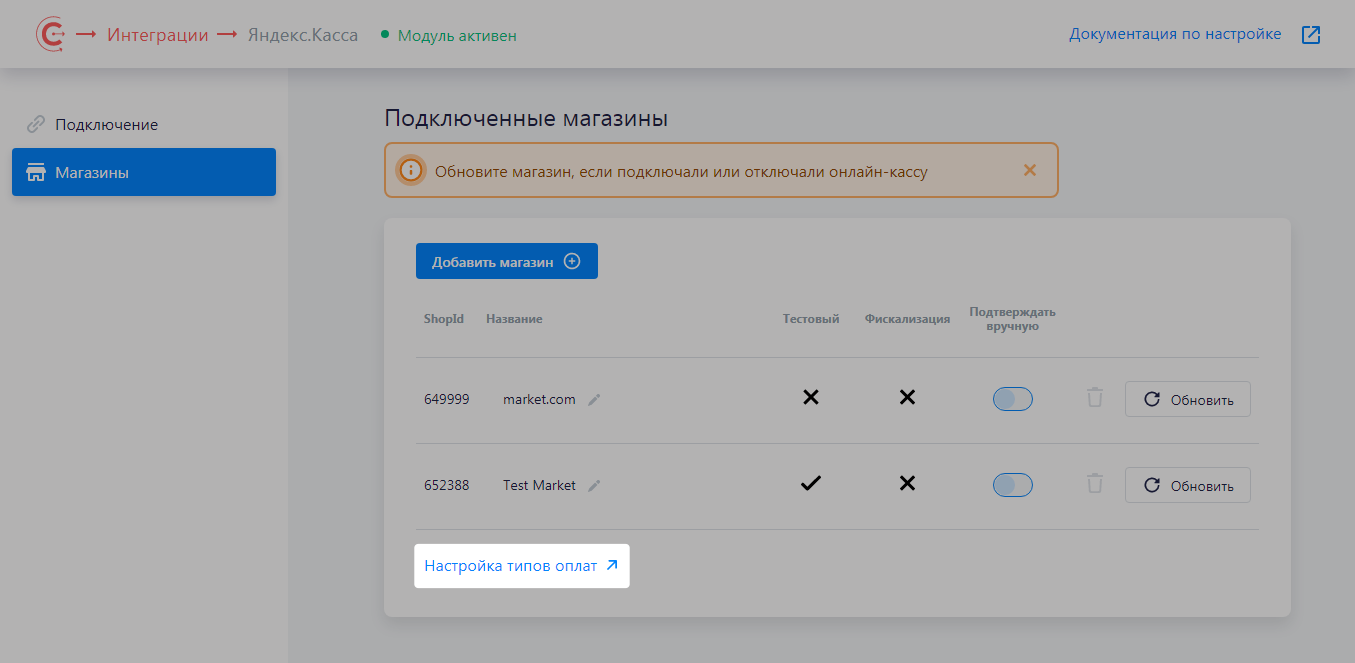
Task: Refresh the market.com shop with Обновить
Action: point(1187,399)
